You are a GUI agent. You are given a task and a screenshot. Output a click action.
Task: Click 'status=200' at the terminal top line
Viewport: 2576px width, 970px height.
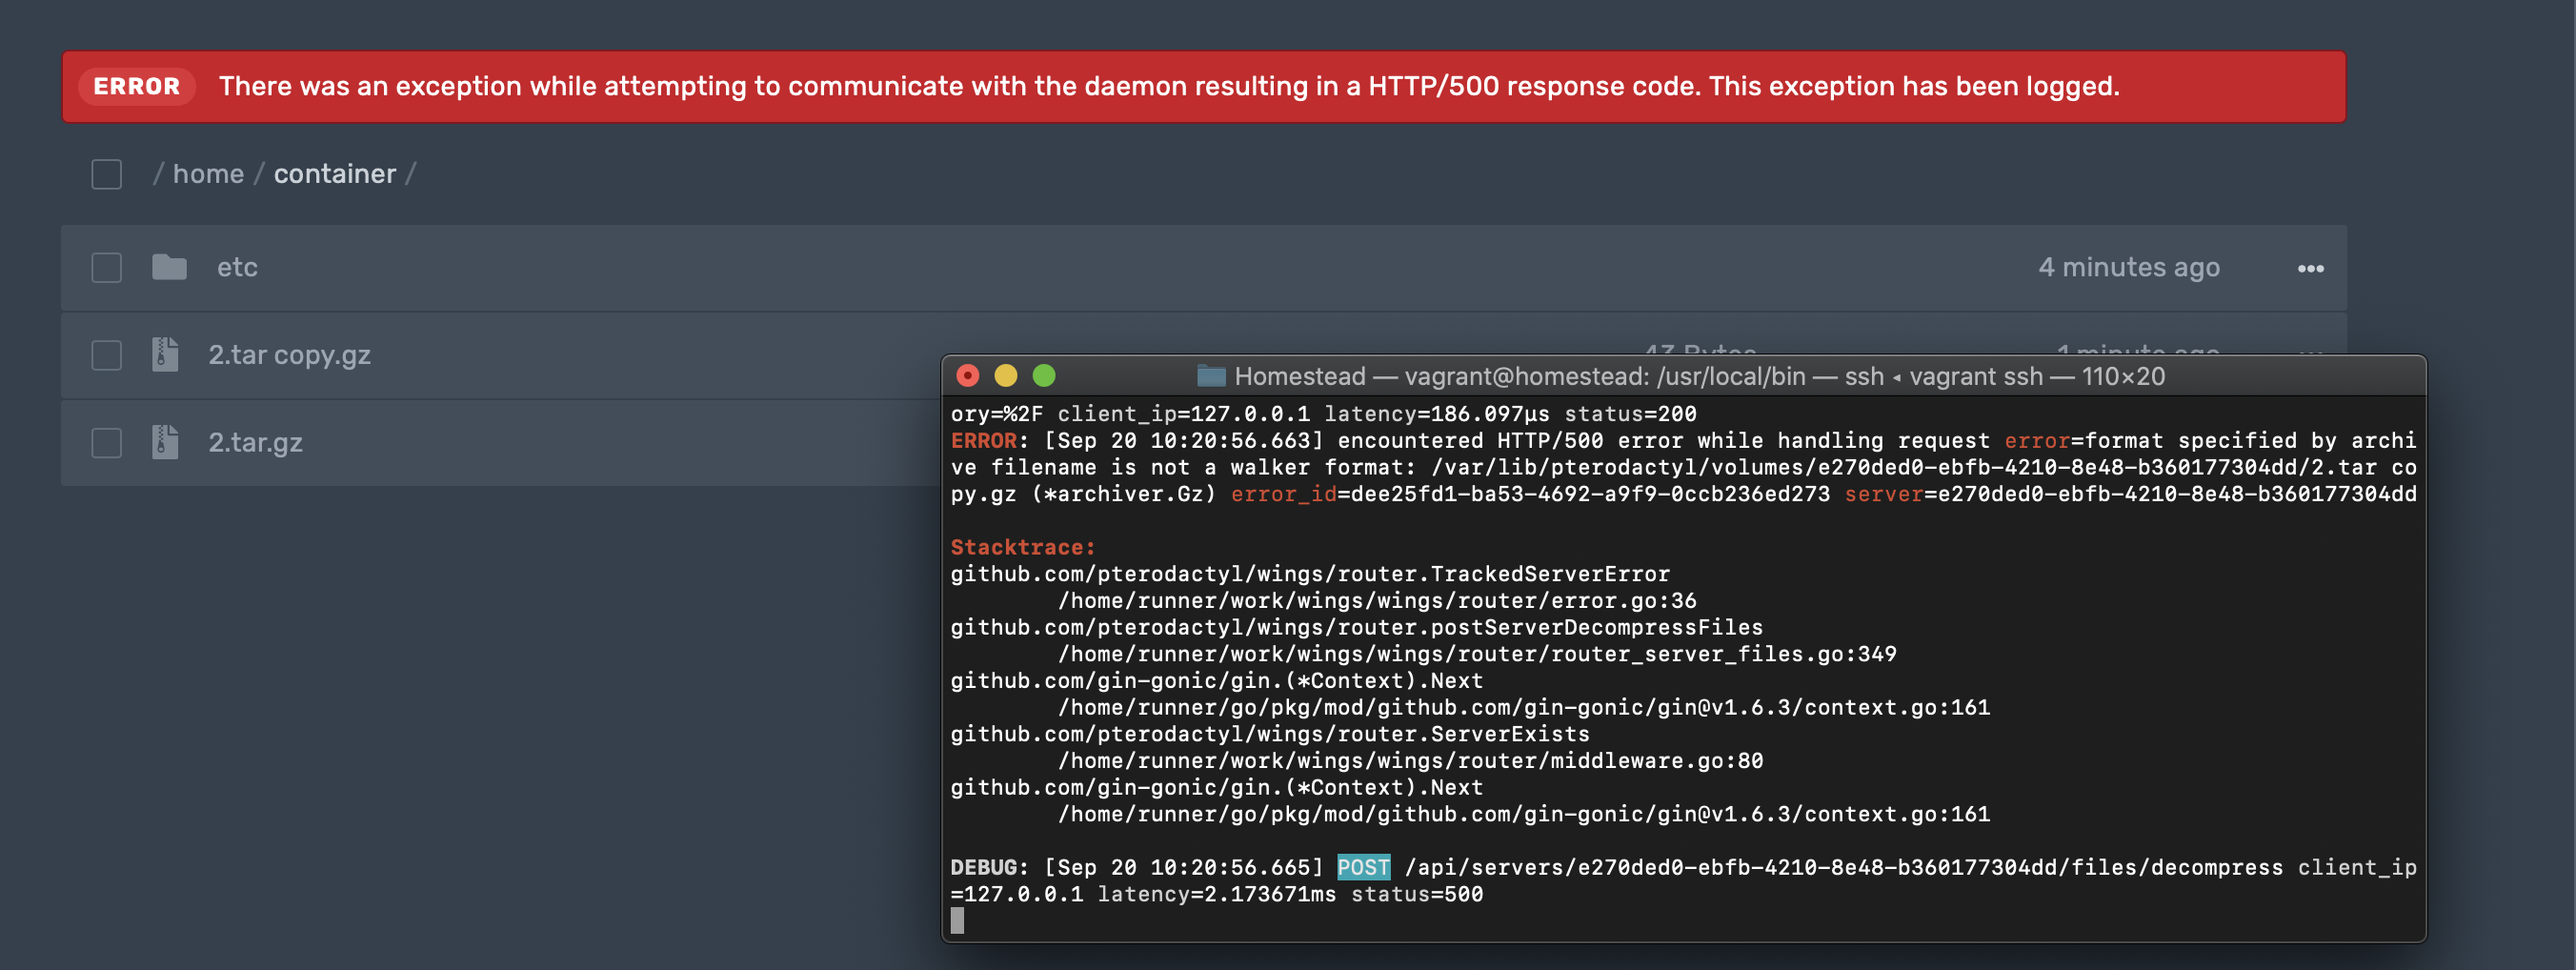[x=1630, y=414]
